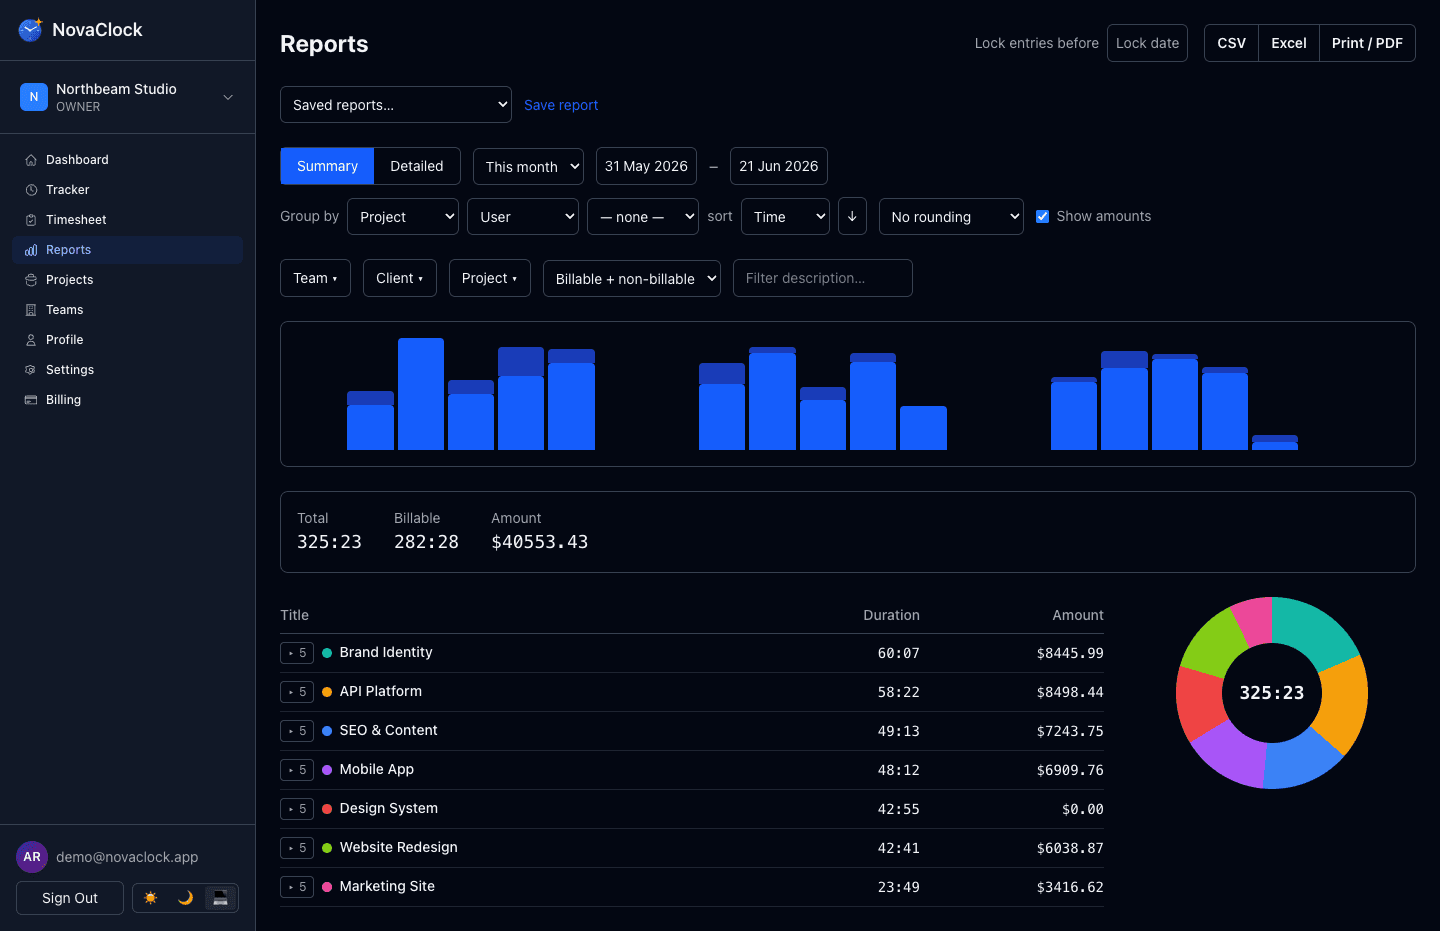Image resolution: width=1440 pixels, height=931 pixels.
Task: Click the teal Brand Identity color dot
Action: pos(327,653)
